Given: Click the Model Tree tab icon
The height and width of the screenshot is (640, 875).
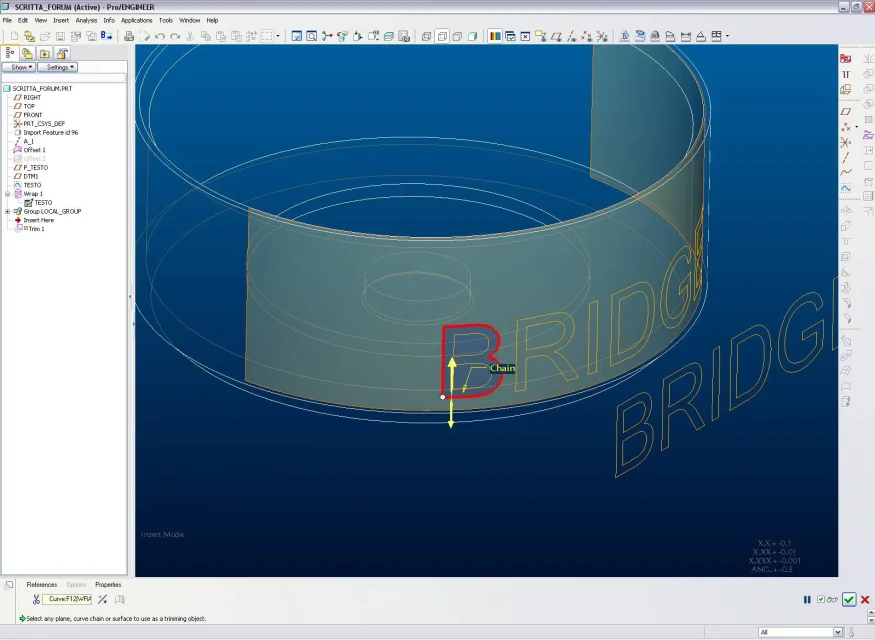Looking at the screenshot, I should (10, 53).
